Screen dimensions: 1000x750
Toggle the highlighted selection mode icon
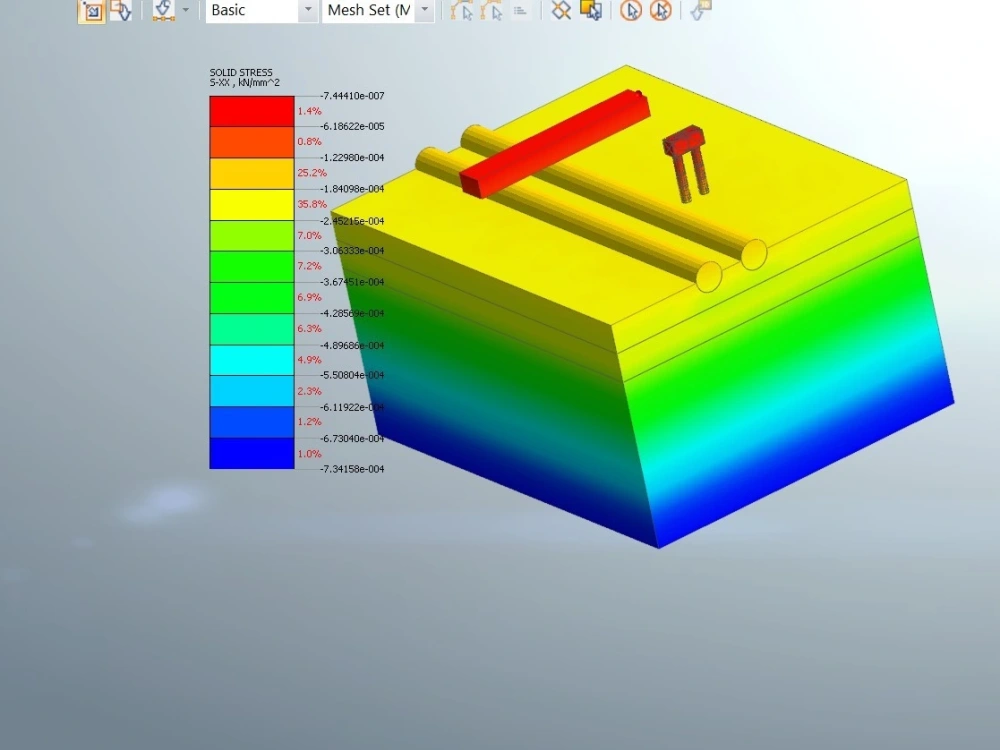point(92,11)
